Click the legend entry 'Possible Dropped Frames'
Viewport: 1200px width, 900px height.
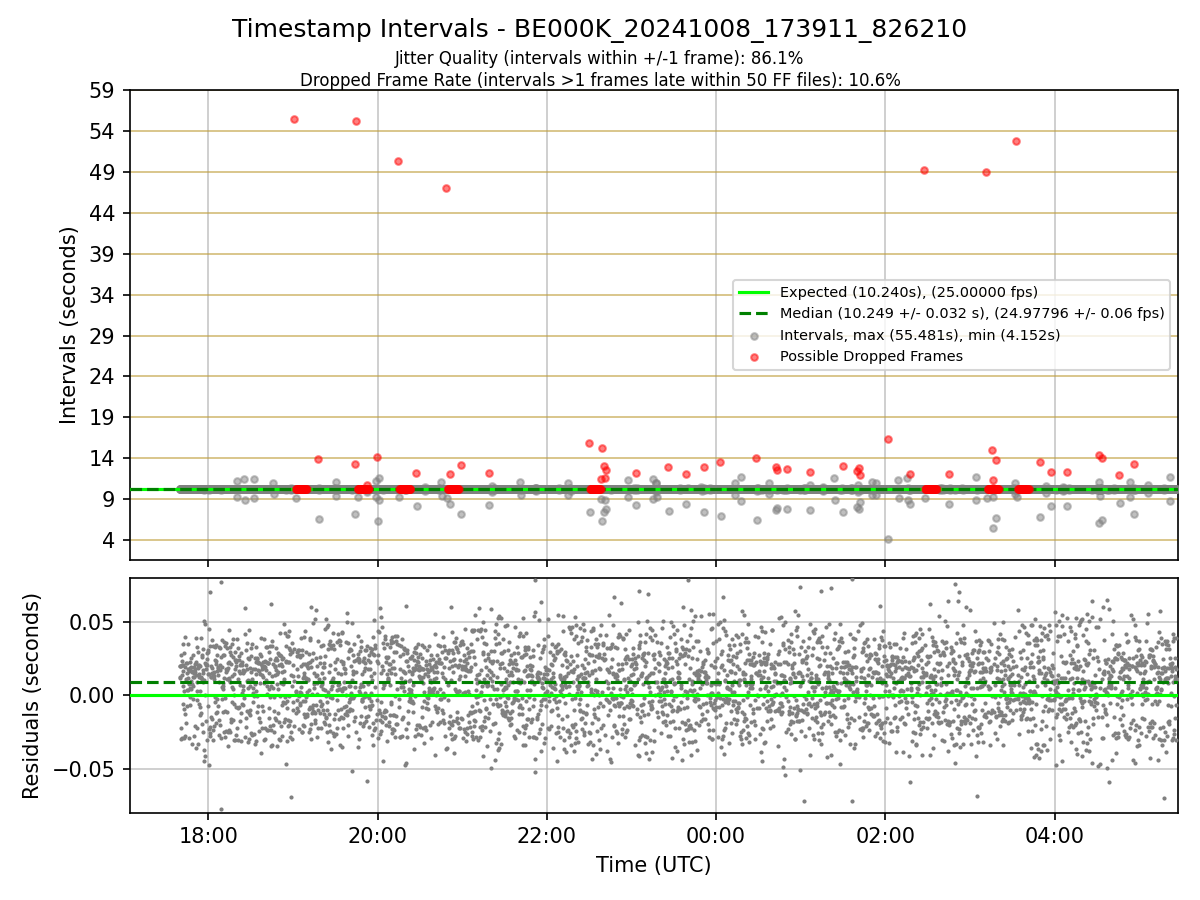coord(871,356)
